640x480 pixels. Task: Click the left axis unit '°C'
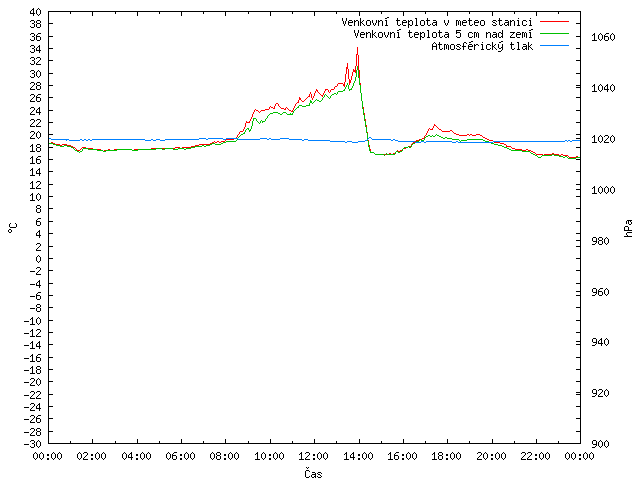pyautogui.click(x=13, y=228)
